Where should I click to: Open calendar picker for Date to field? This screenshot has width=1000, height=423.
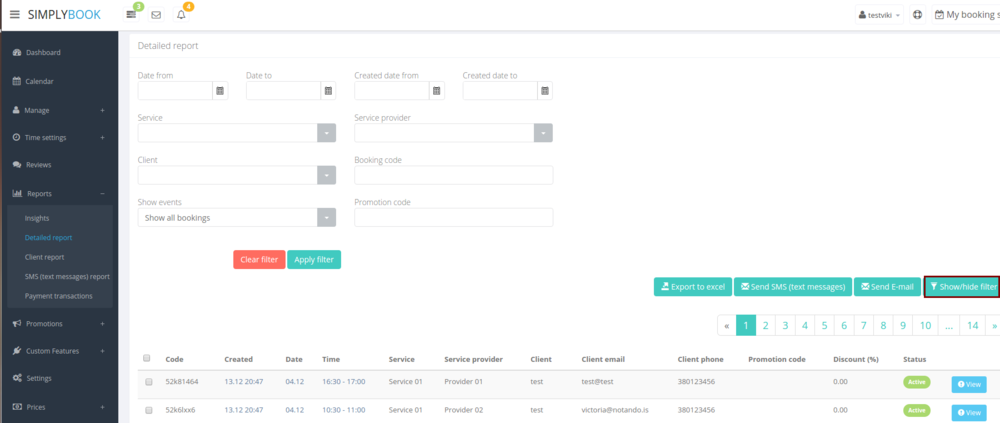point(328,91)
